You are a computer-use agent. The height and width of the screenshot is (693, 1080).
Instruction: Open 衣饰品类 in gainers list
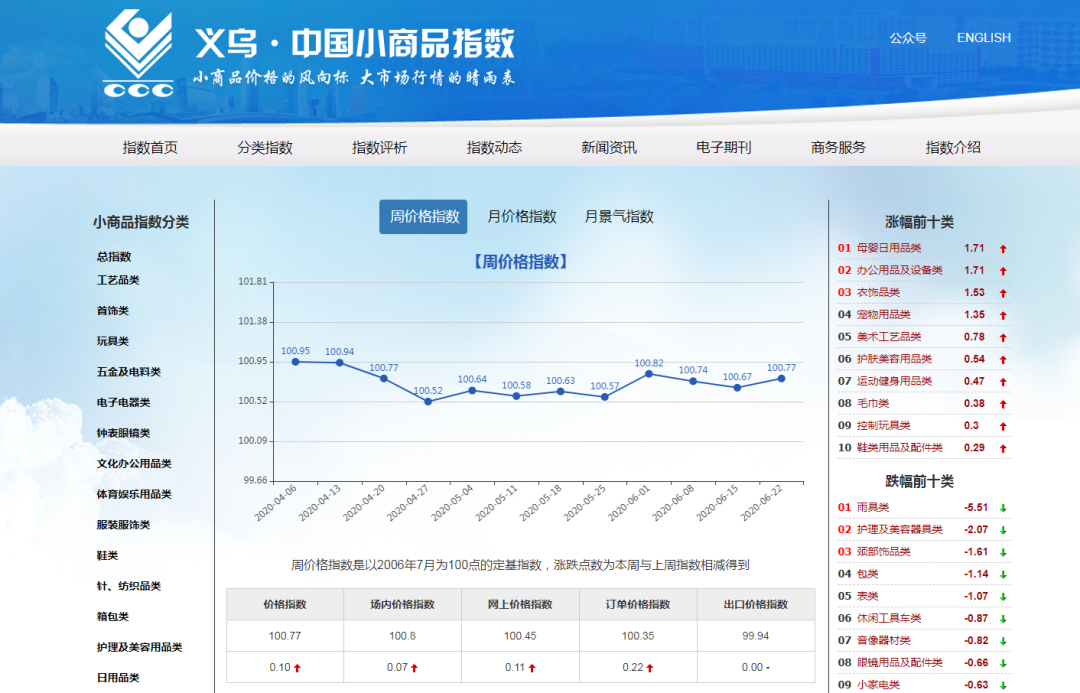878,293
